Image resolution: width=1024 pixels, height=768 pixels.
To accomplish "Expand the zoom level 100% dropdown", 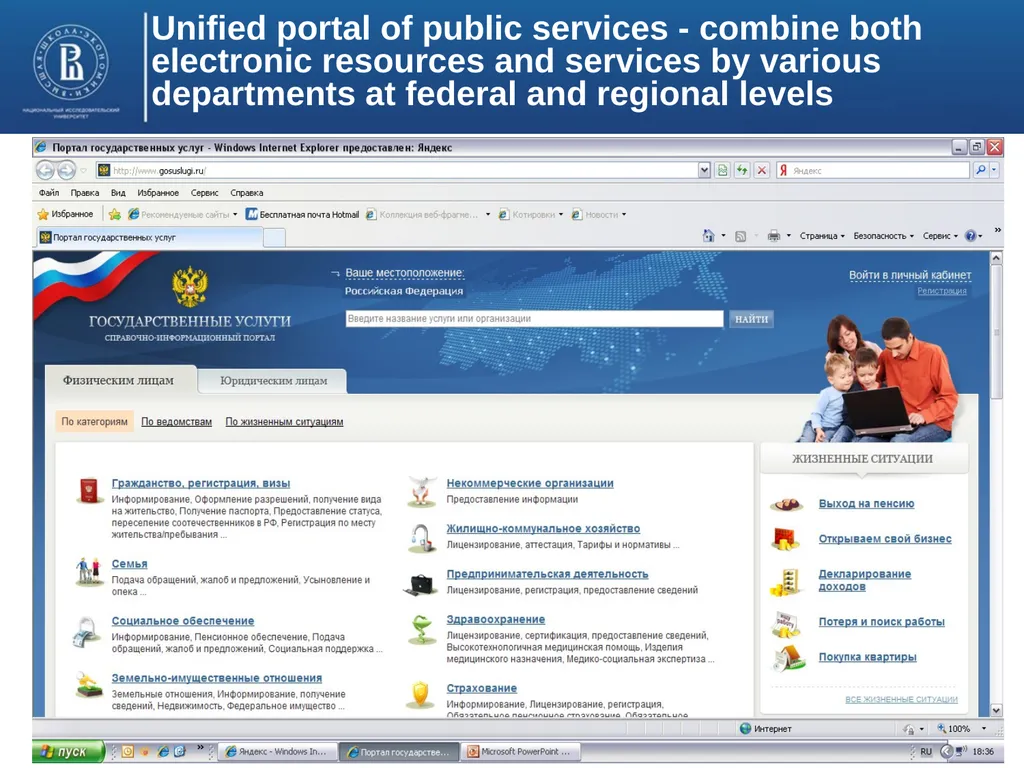I will tap(984, 728).
